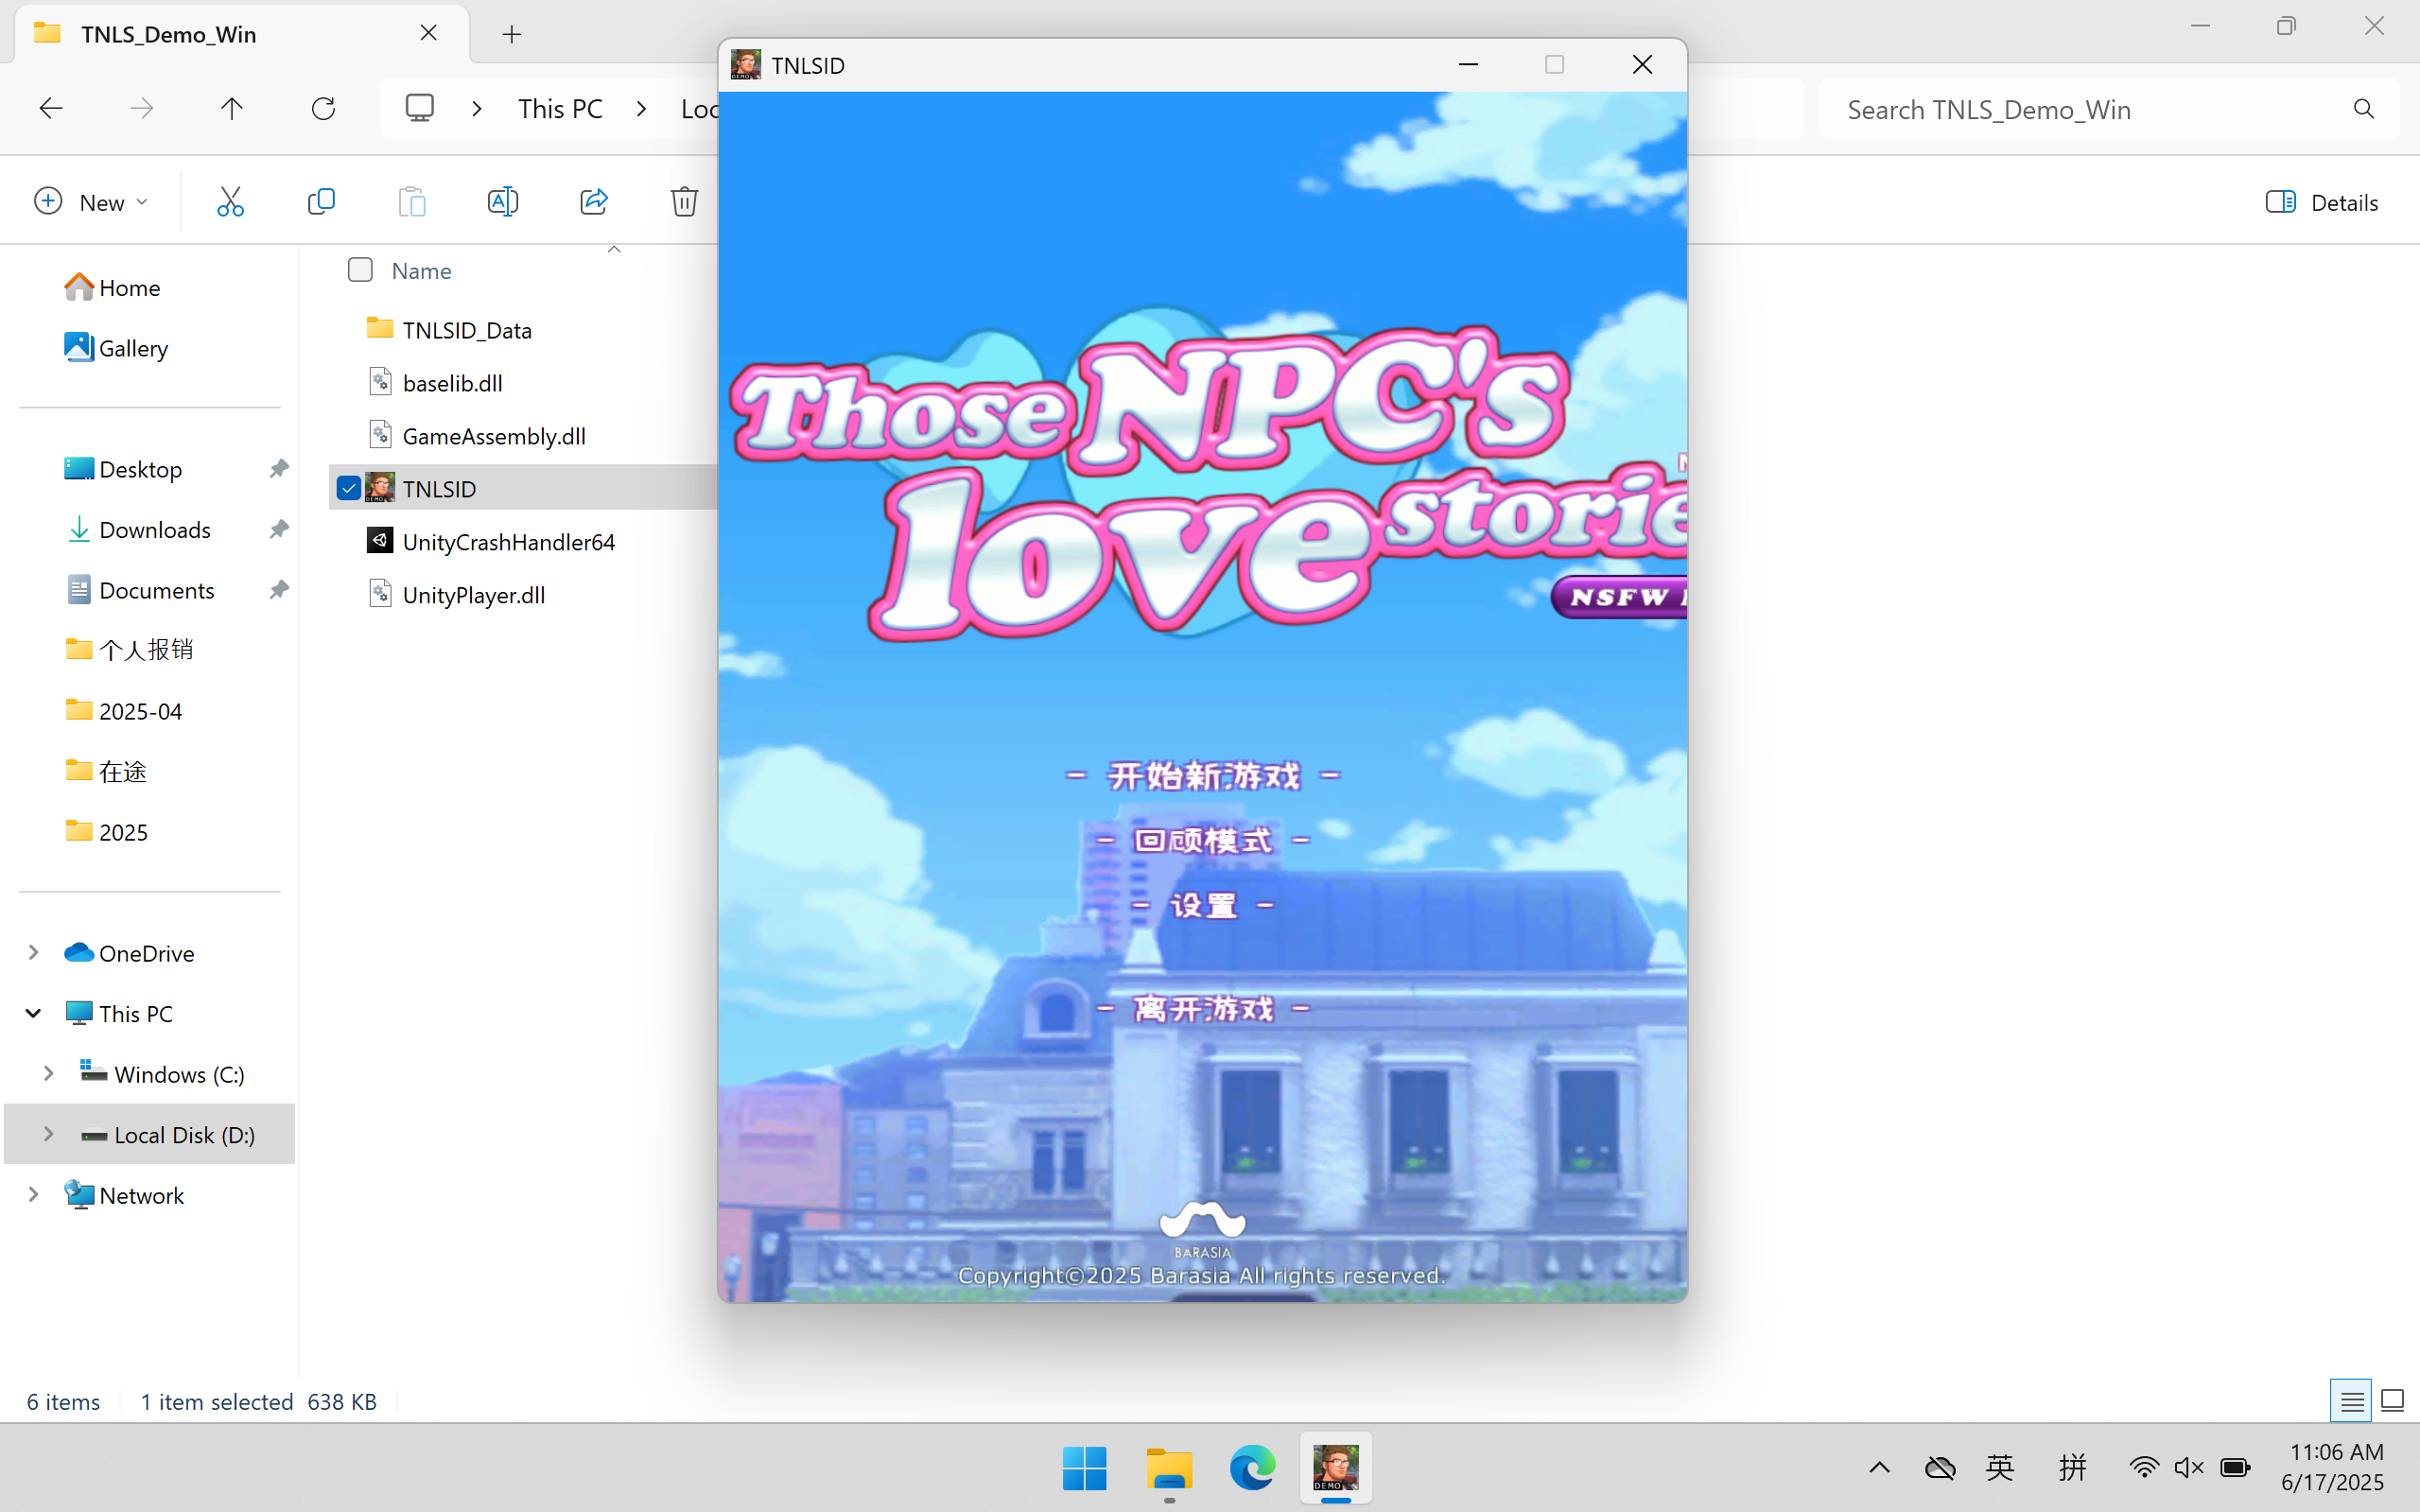
Task: Open 设置 in the game menu
Action: point(1203,905)
